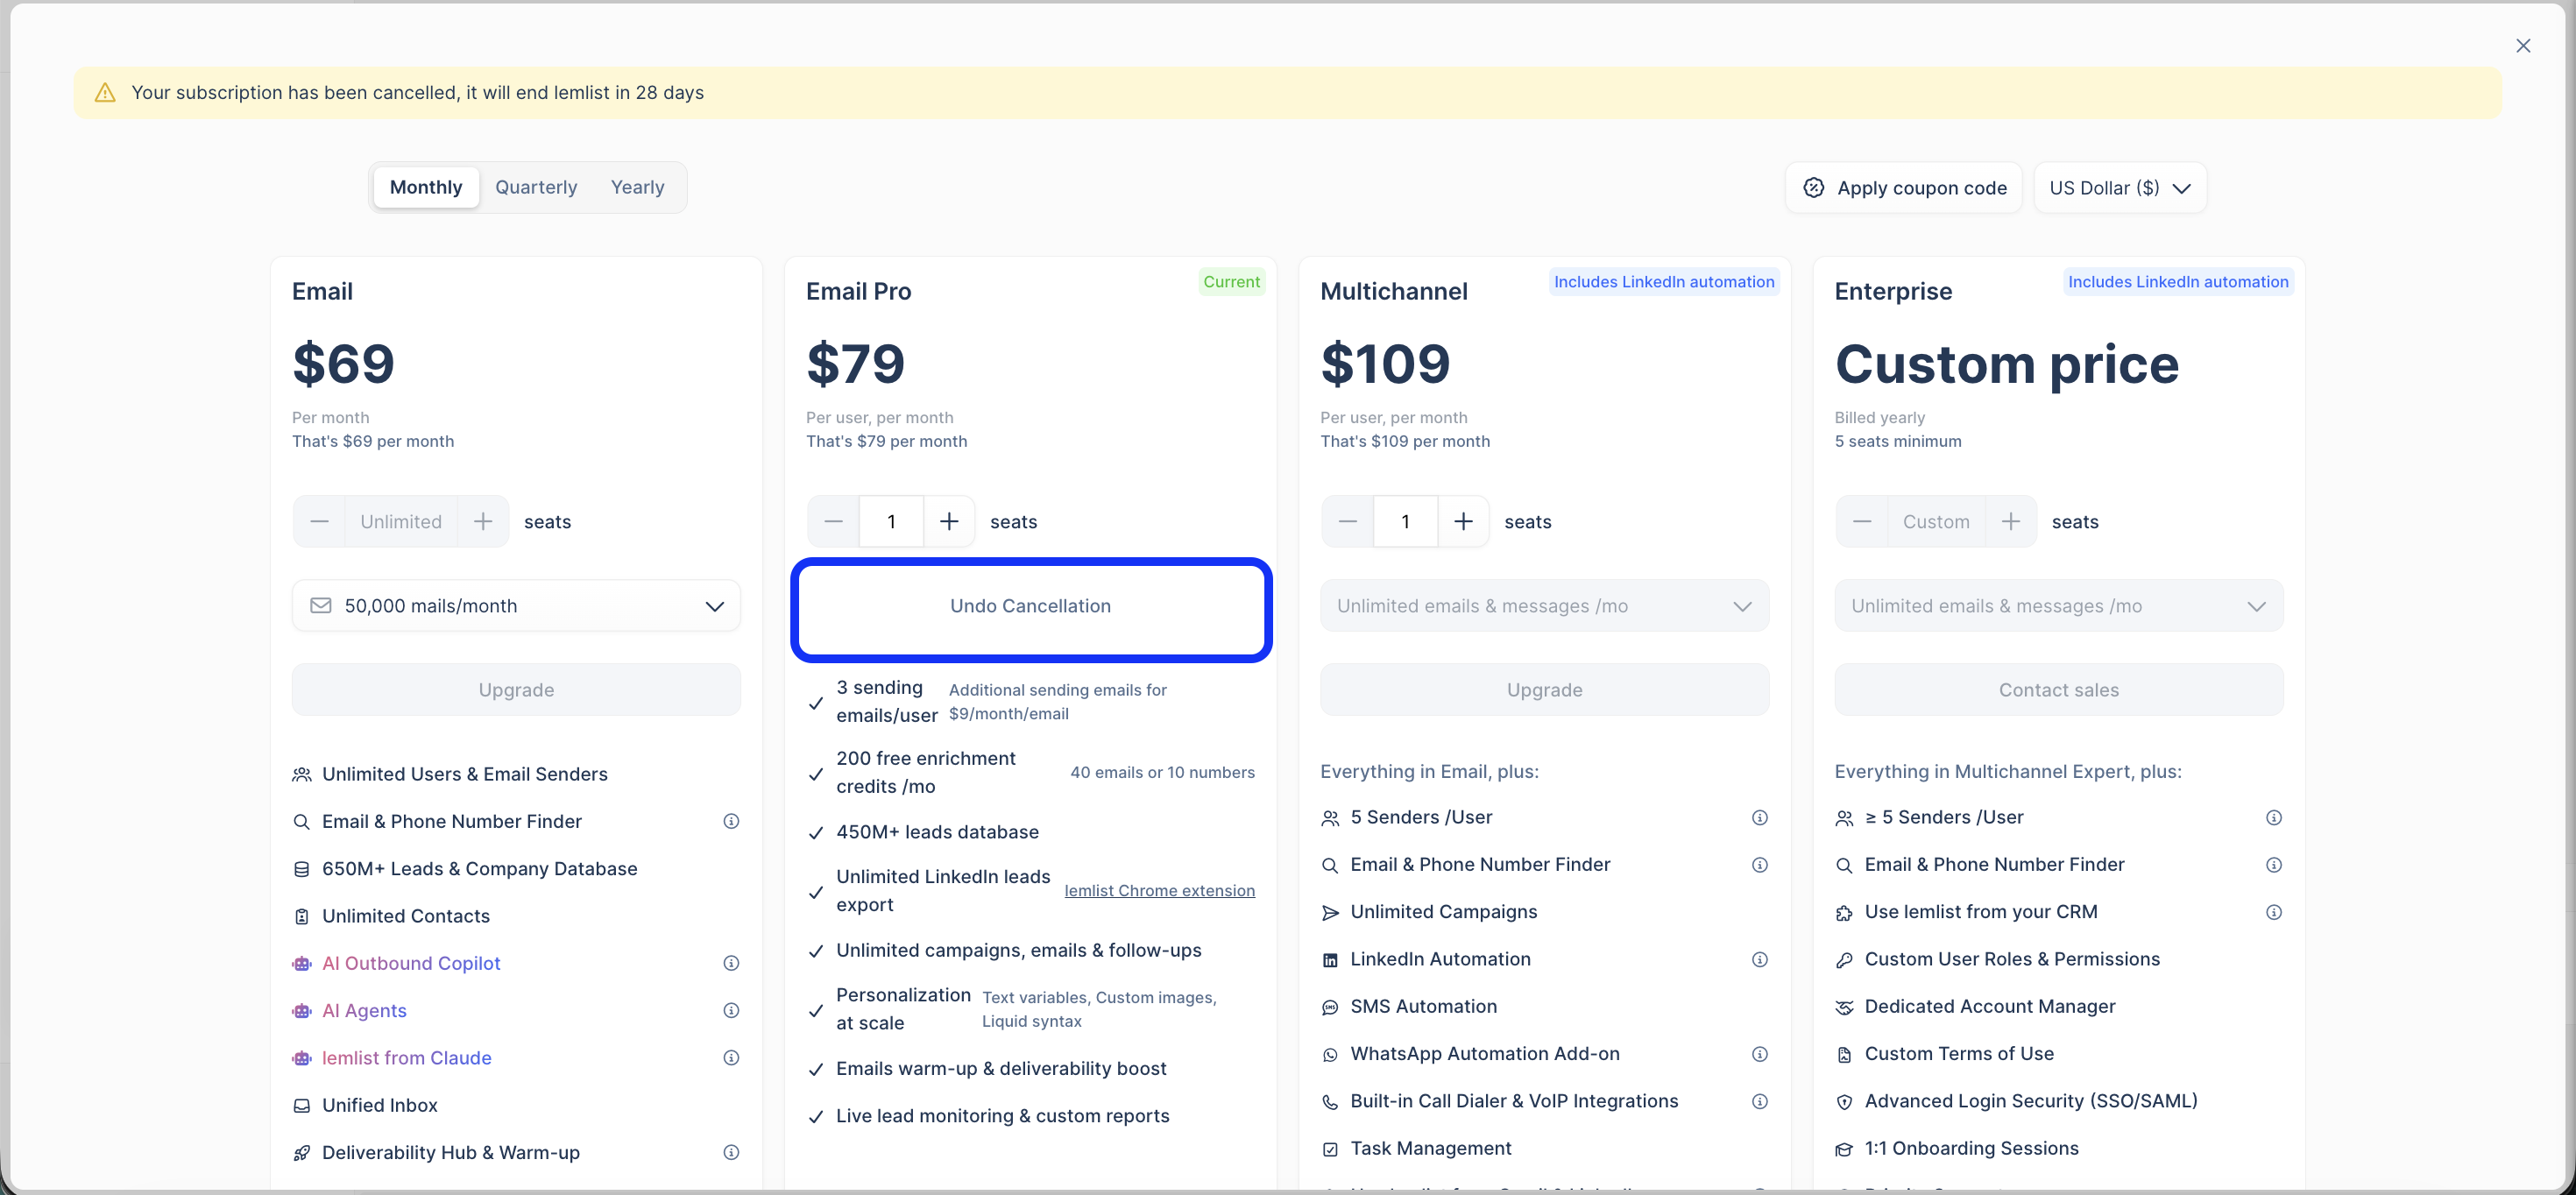The width and height of the screenshot is (2576, 1195).
Task: Increase Multichannel seats with plus button
Action: [1463, 522]
